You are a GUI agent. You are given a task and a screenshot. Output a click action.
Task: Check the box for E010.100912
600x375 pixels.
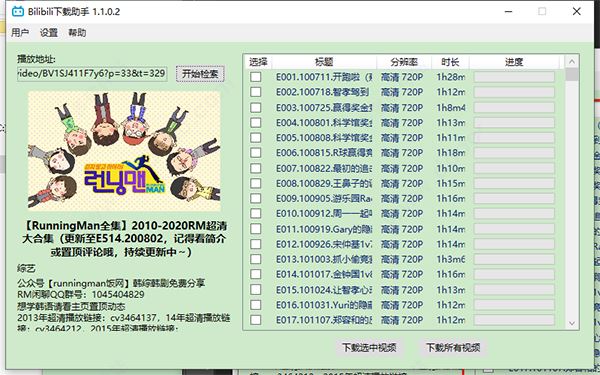[256, 214]
